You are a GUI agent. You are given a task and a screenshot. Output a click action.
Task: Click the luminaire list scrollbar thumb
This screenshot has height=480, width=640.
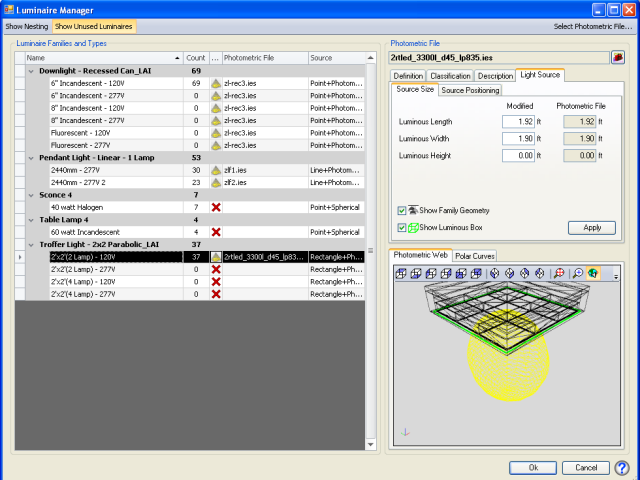[x=371, y=251]
